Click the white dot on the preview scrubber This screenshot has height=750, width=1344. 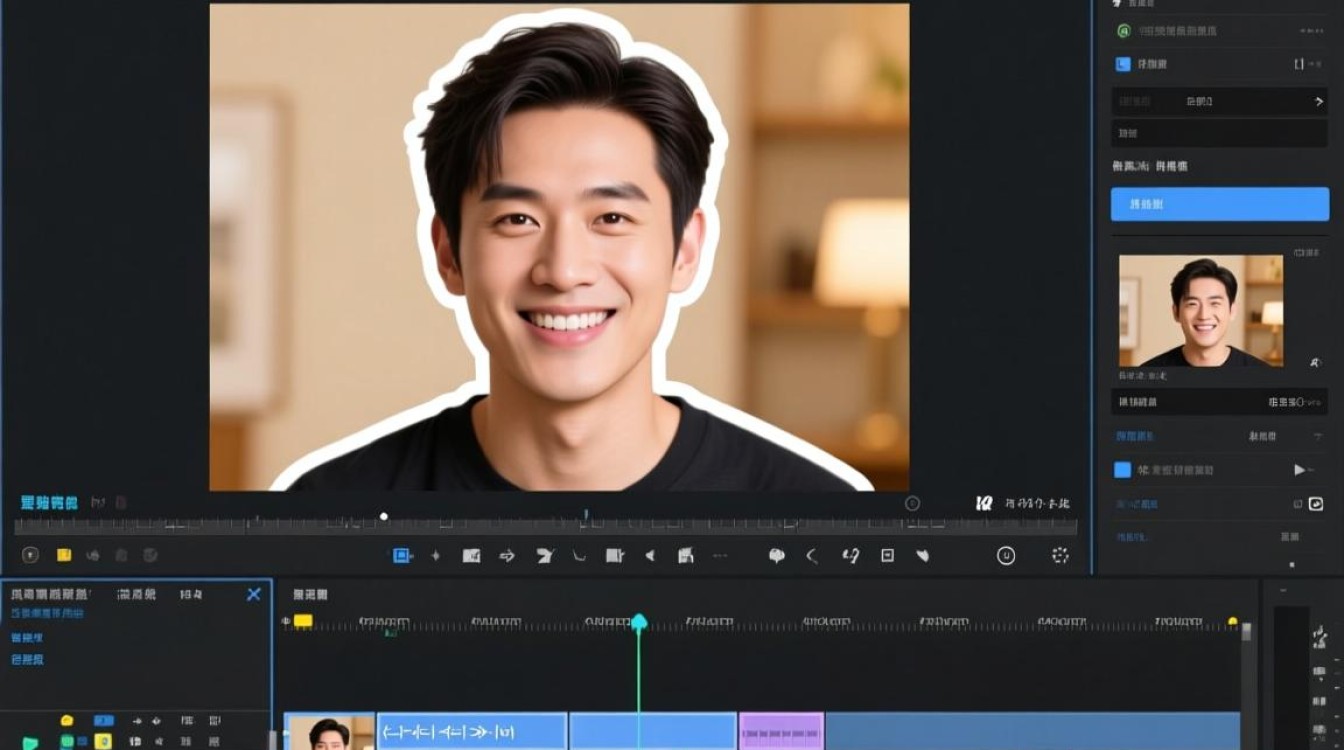point(384,517)
